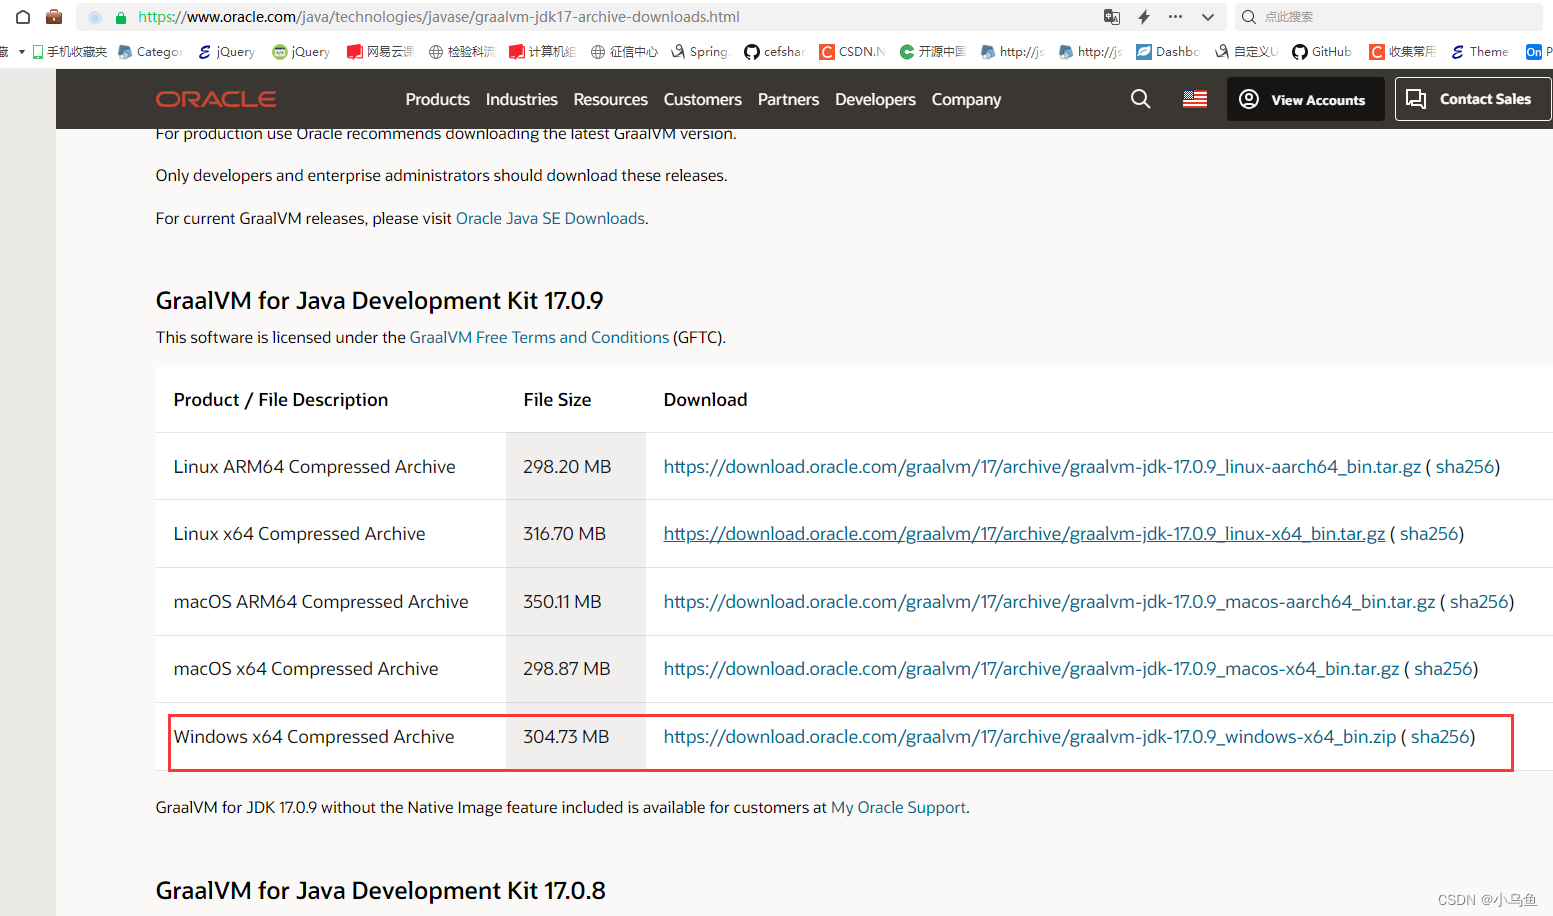Screen dimensions: 1553x916
Task: Open the 检验科流 bookmark
Action: coord(461,52)
